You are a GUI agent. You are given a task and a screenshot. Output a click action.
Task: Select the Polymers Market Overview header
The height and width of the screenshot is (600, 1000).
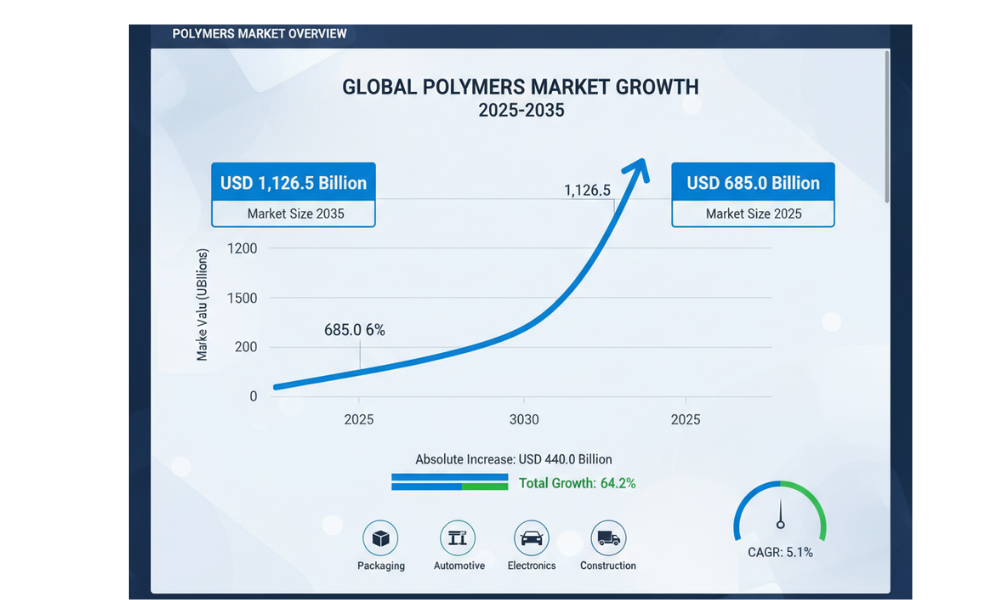click(x=259, y=34)
